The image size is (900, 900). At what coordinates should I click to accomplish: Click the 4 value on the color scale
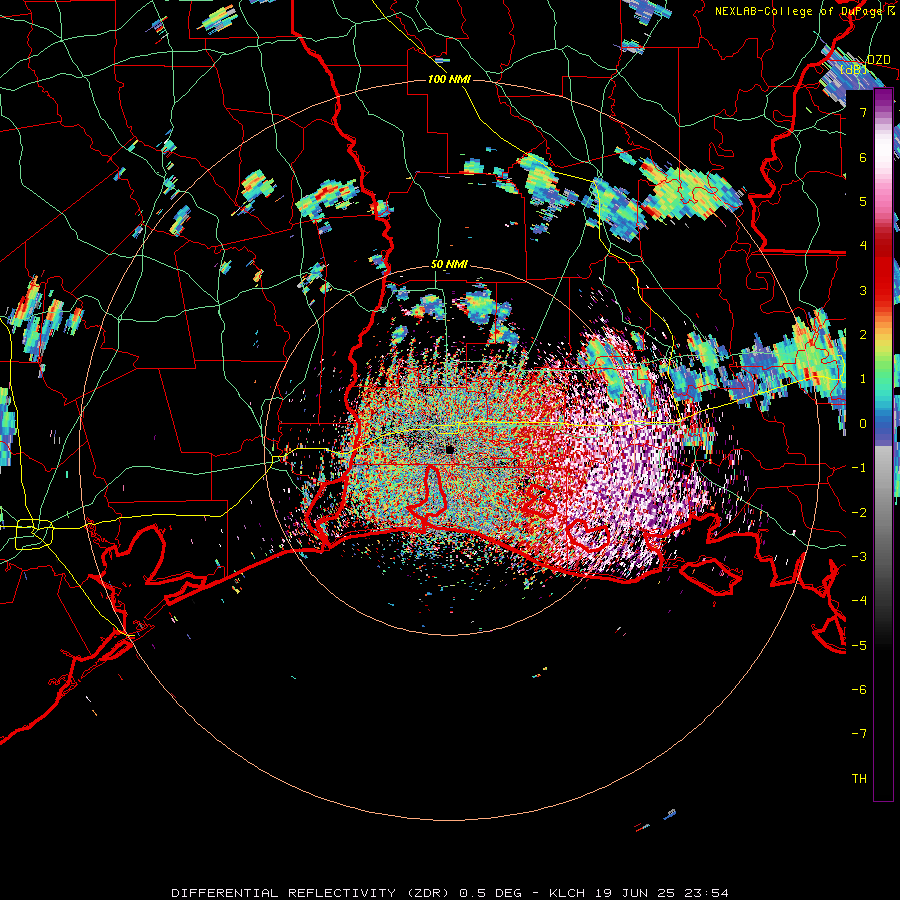click(863, 246)
